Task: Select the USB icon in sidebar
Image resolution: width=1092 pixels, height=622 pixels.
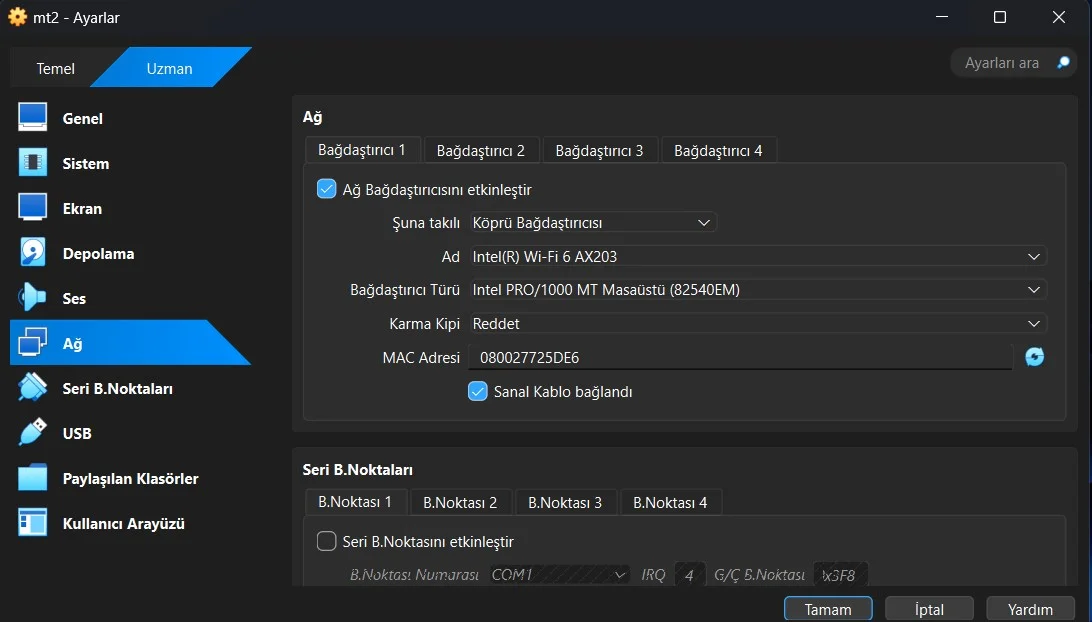Action: 33,433
